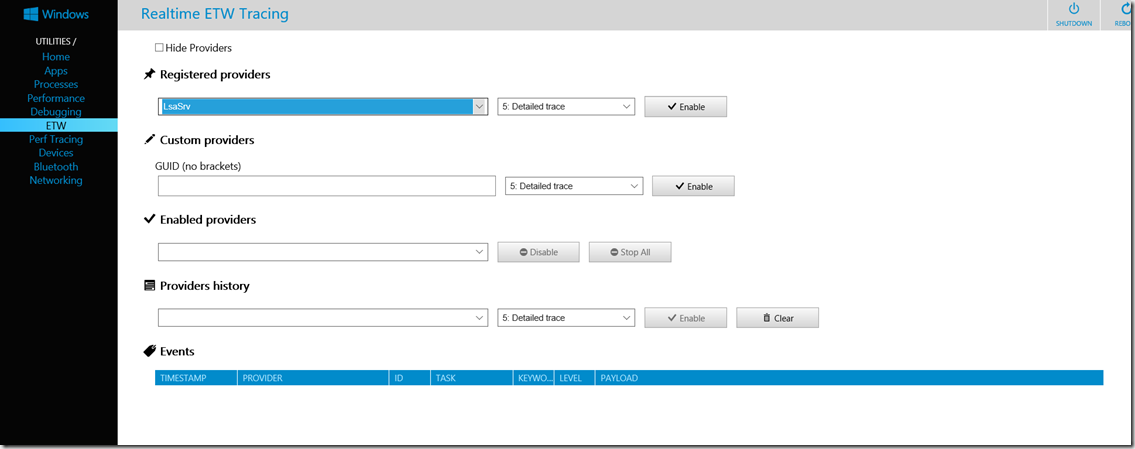The image size is (1135, 449).
Task: Open the Providers history dropdown
Action: pos(323,318)
